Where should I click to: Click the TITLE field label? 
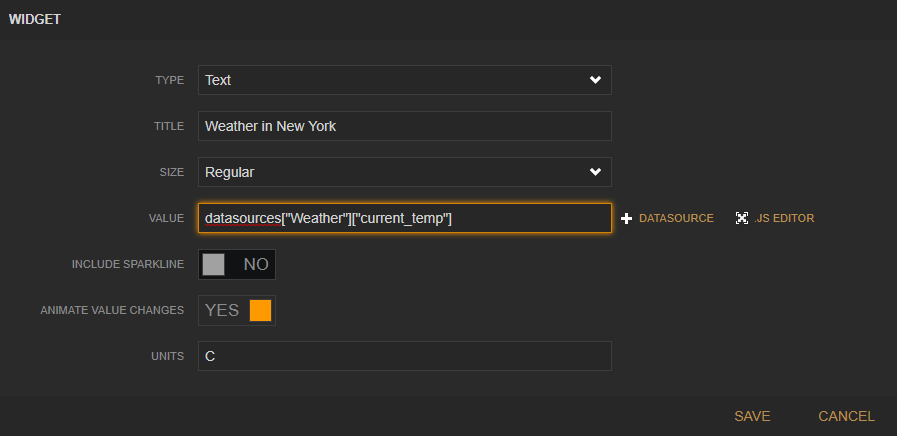[169, 126]
